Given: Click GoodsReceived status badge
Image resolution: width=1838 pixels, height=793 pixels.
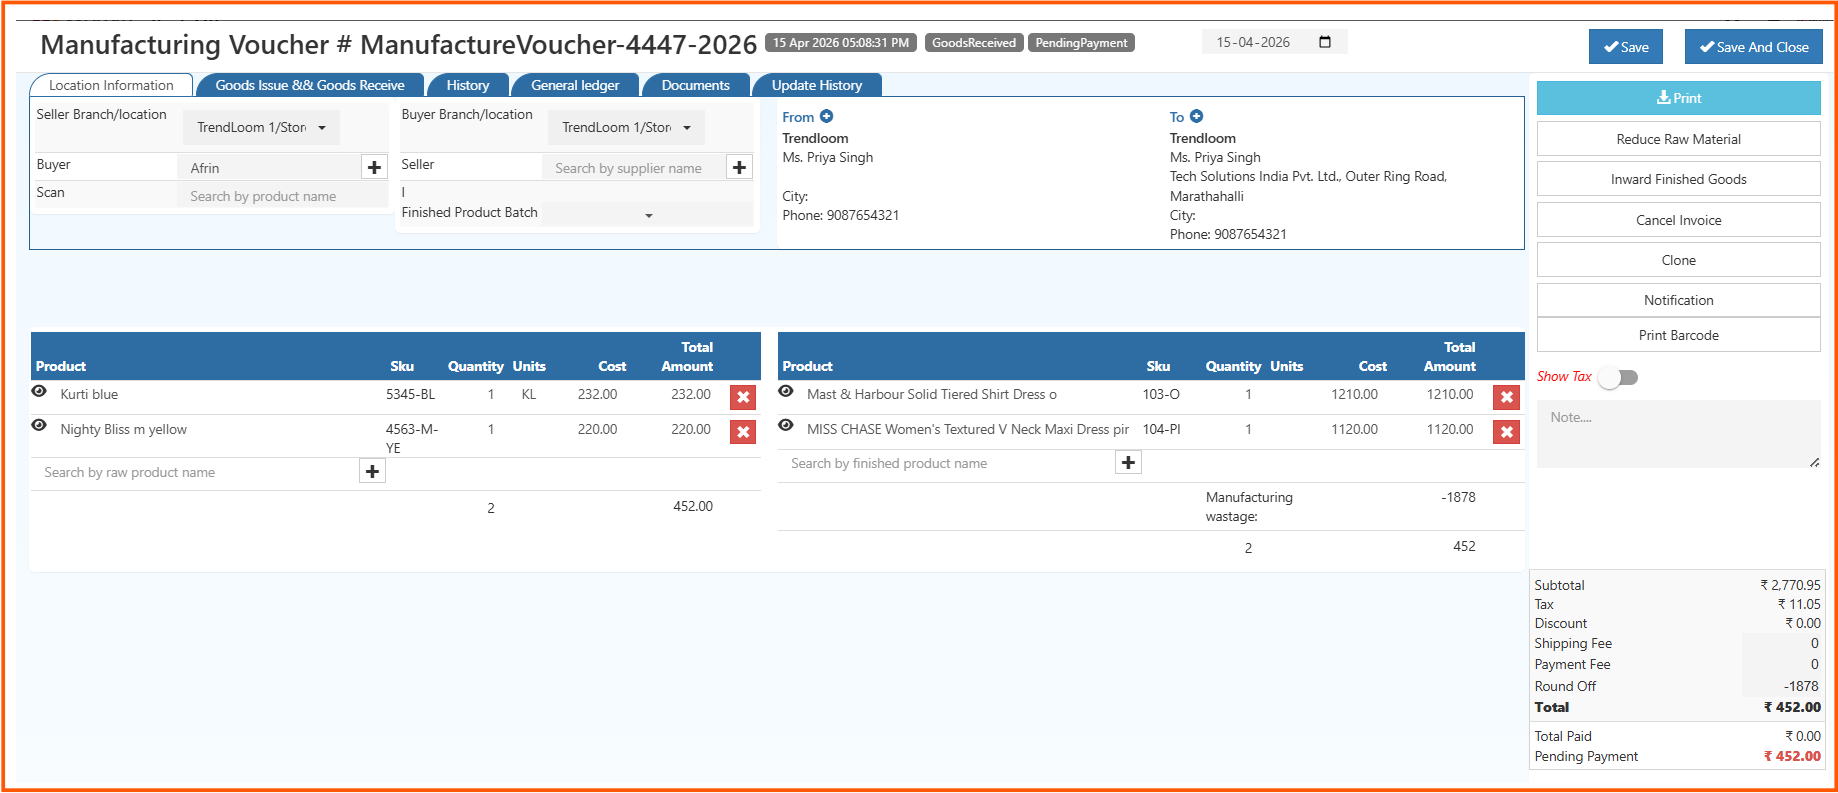Looking at the screenshot, I should 974,43.
